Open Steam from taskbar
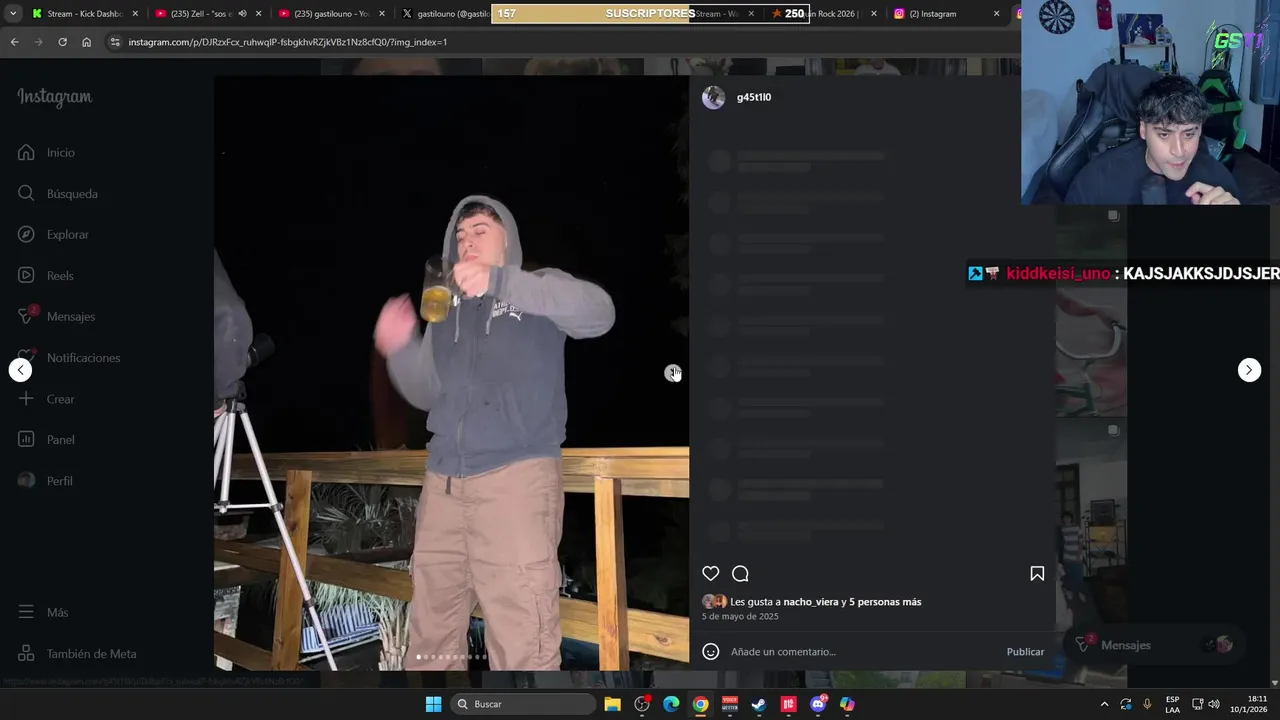The image size is (1280, 720). [x=759, y=704]
